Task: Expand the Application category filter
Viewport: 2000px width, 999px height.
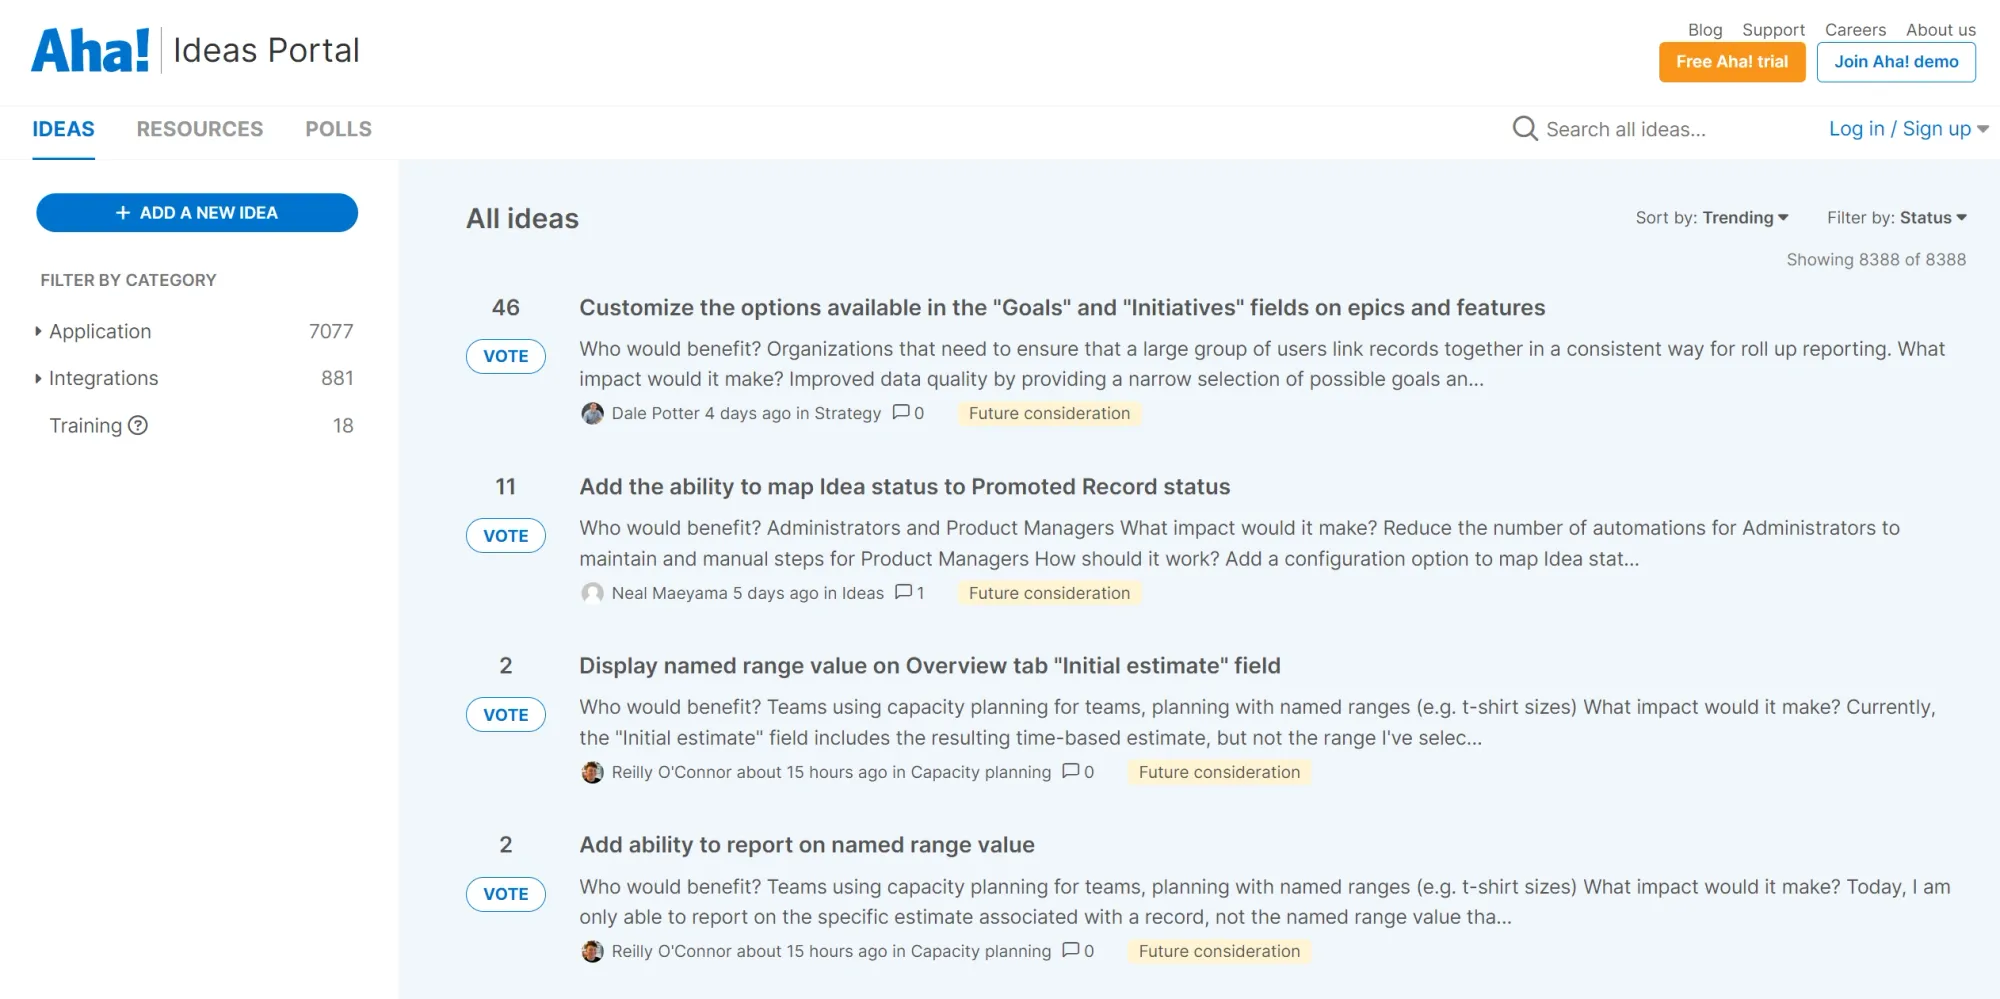Action: (x=38, y=331)
